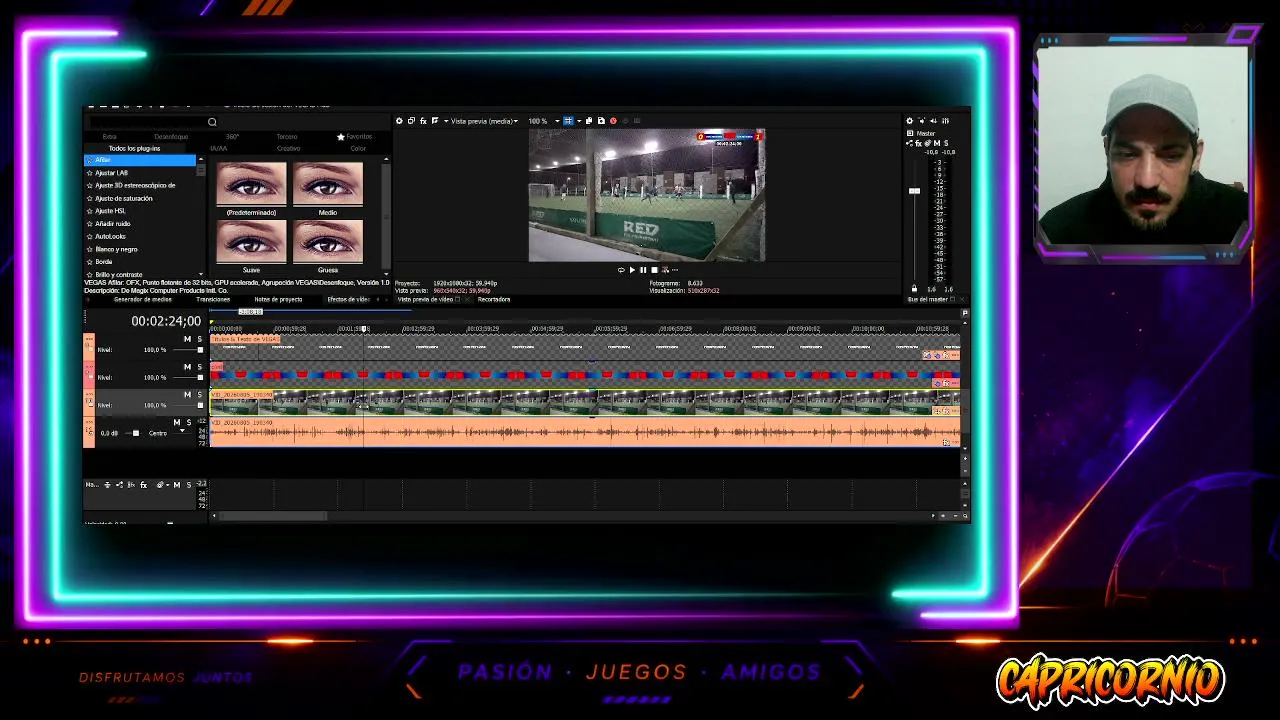Toggle the grid overlay icon in preview
This screenshot has width=1280, height=720.
[x=568, y=121]
